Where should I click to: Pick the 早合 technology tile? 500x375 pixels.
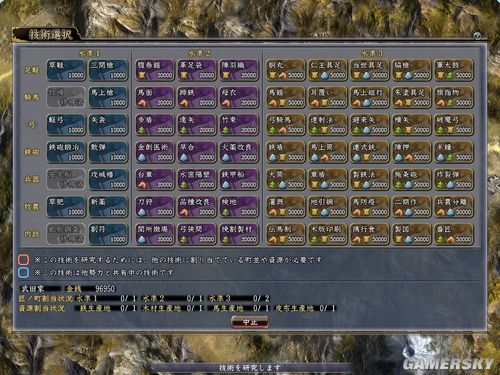coord(197,152)
